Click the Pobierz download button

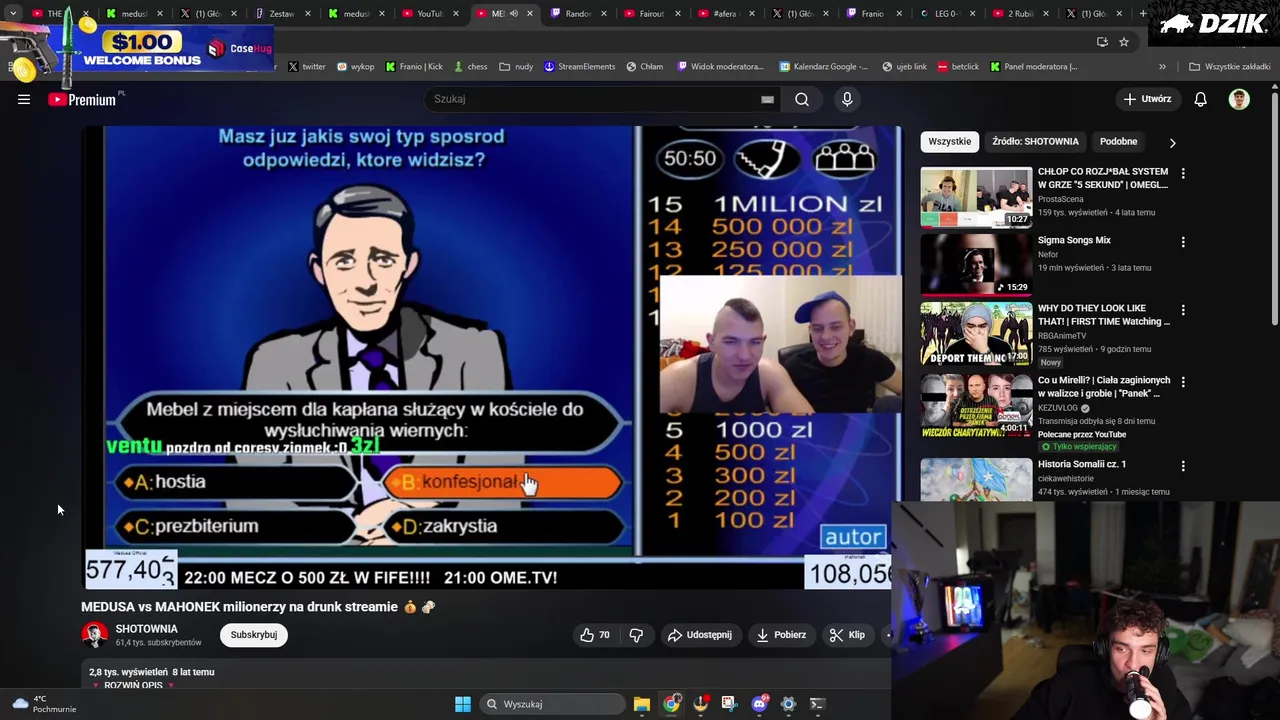pos(781,635)
